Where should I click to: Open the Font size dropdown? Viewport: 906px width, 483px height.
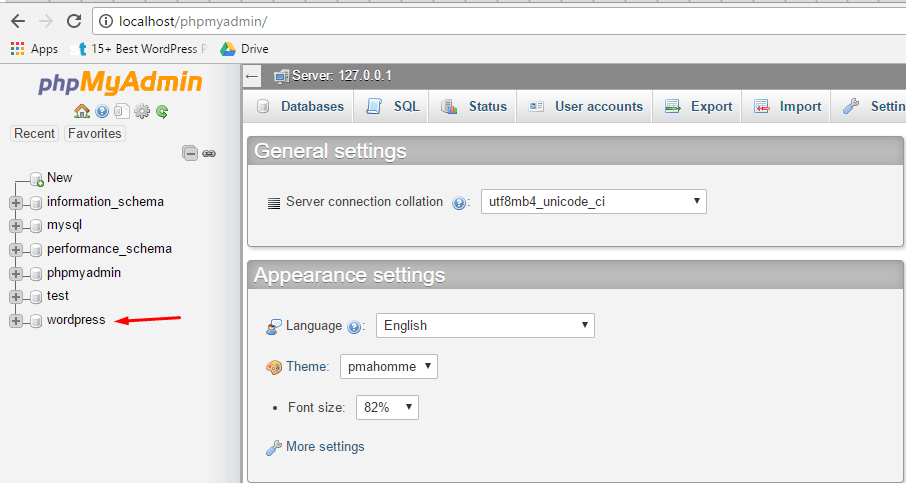click(x=387, y=407)
